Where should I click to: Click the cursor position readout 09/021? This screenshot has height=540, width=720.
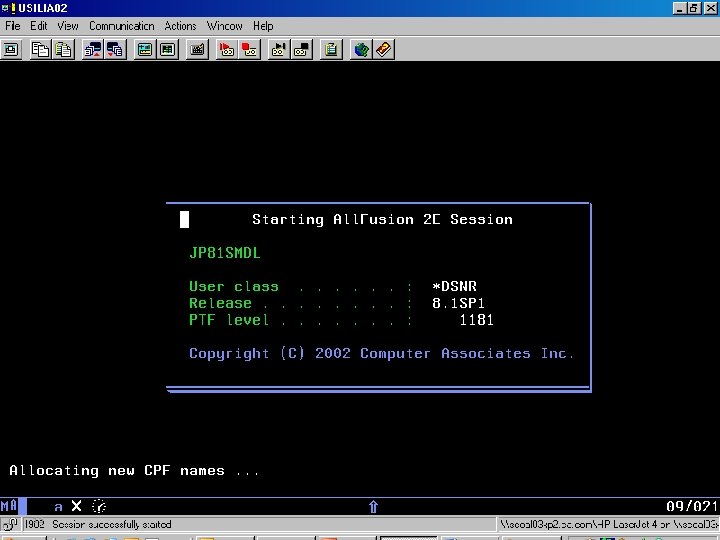[x=692, y=506]
